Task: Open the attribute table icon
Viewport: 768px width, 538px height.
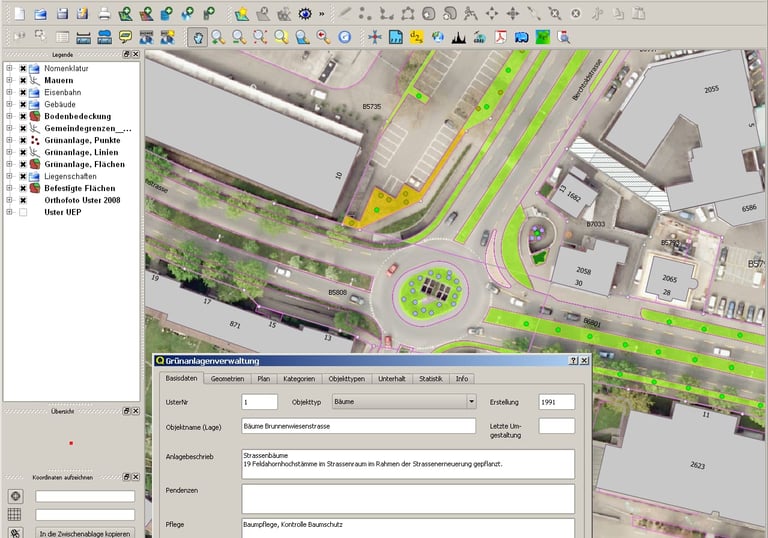Action: pos(61,37)
